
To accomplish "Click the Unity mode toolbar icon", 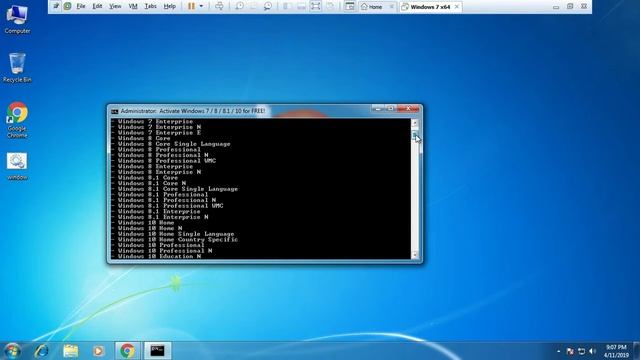I will tap(330, 6).
